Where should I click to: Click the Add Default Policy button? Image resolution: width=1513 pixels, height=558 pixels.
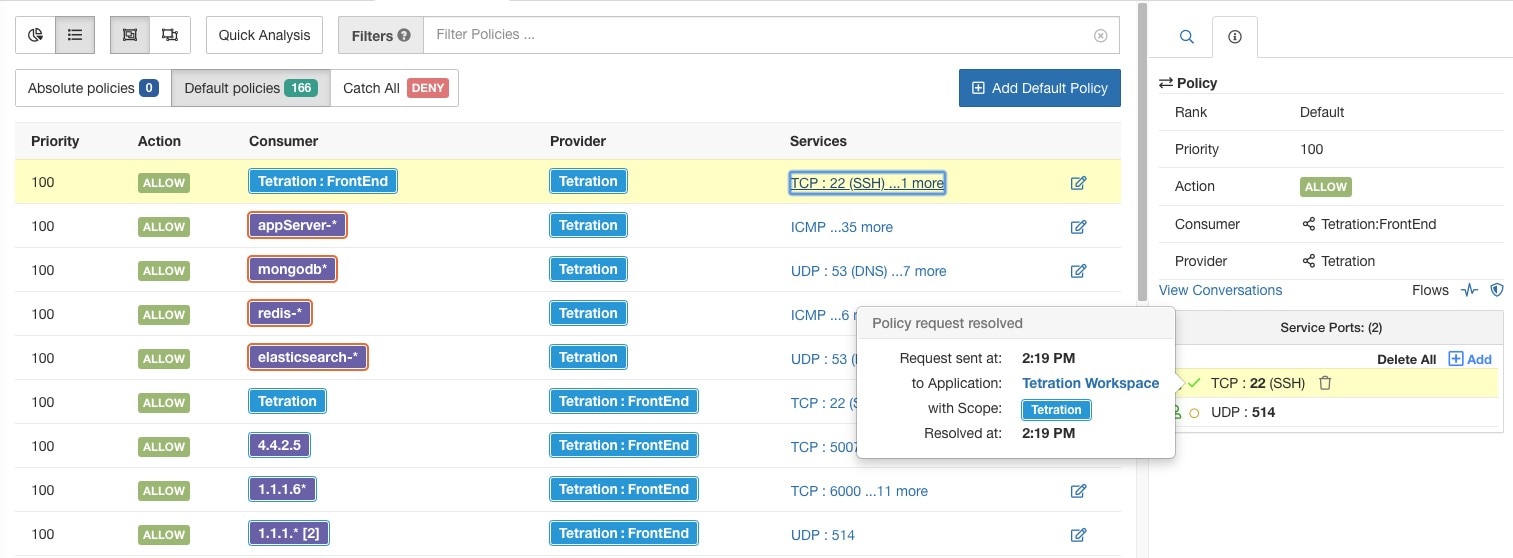point(1039,88)
